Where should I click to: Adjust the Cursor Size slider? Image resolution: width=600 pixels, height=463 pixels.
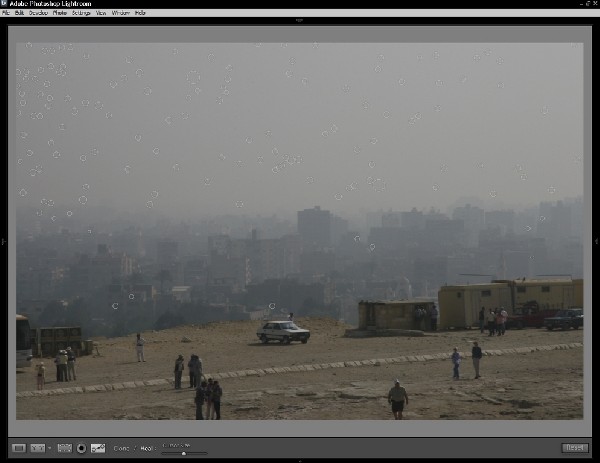[x=183, y=453]
